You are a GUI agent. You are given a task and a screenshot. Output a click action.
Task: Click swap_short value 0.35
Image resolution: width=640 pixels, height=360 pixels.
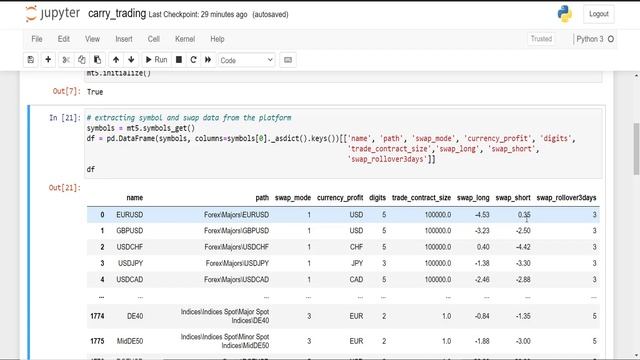pos(524,215)
